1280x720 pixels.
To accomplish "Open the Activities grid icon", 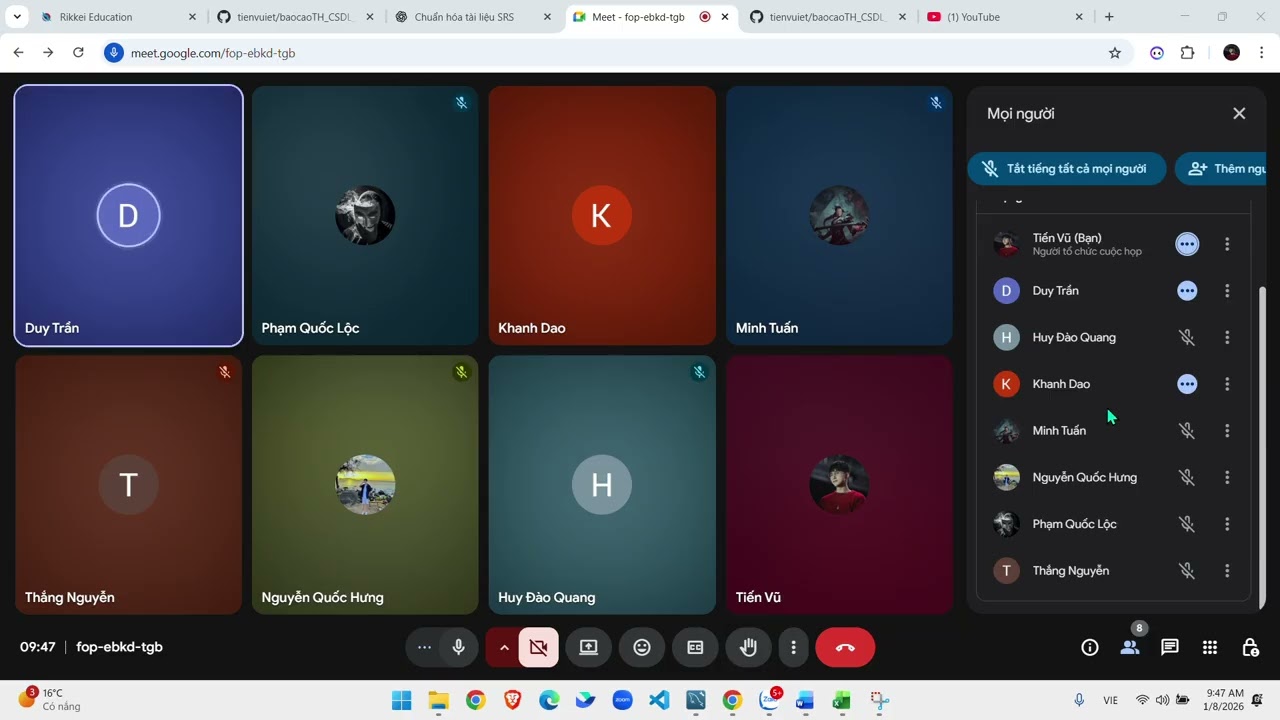I will pos(1210,647).
